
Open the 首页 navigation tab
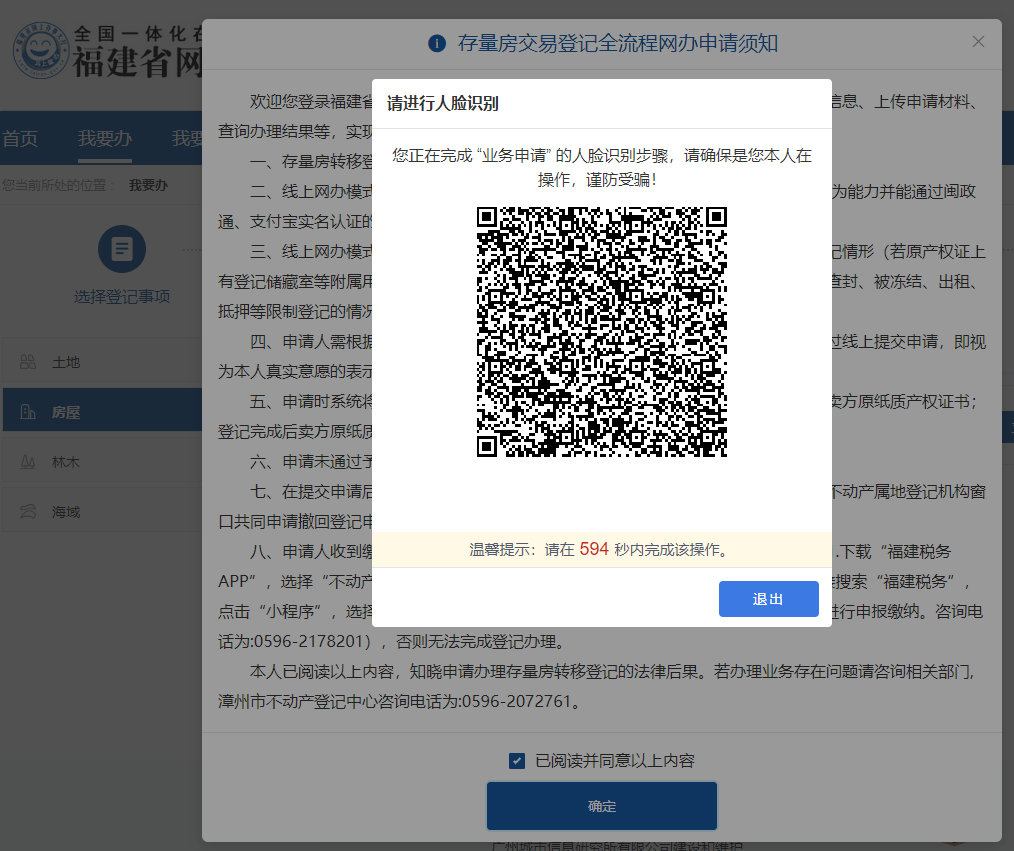pyautogui.click(x=20, y=138)
